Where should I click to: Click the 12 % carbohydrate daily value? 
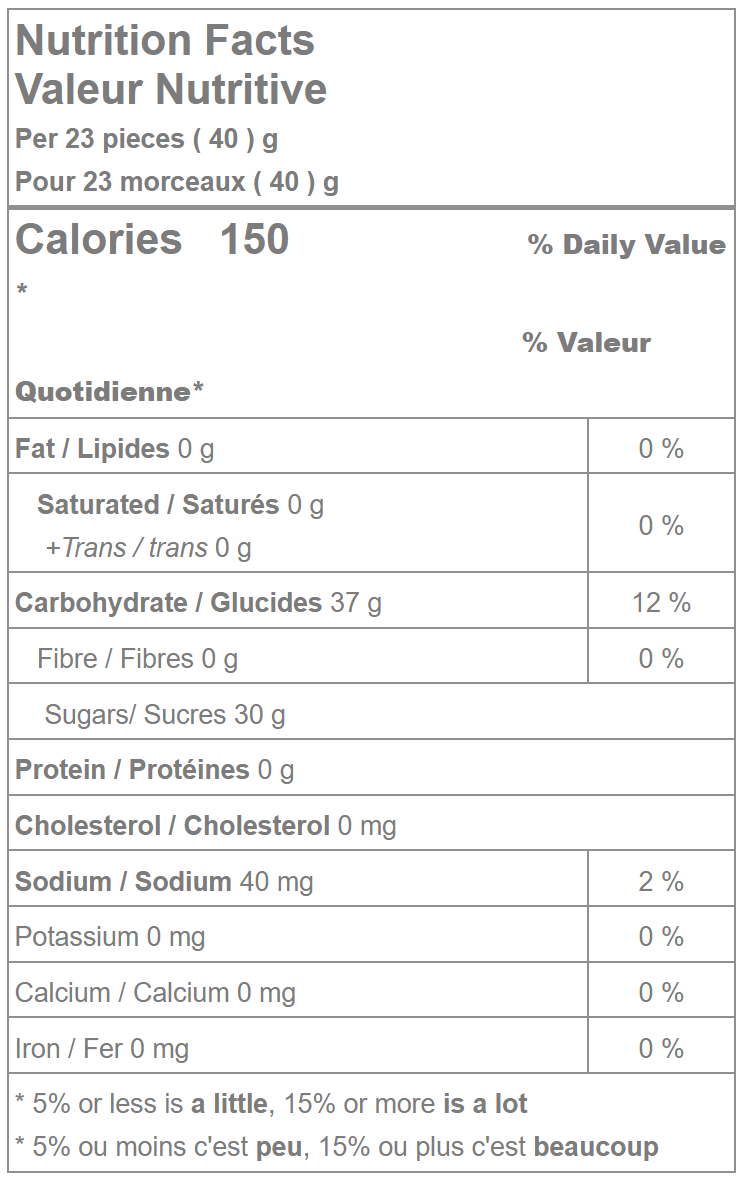(x=661, y=603)
